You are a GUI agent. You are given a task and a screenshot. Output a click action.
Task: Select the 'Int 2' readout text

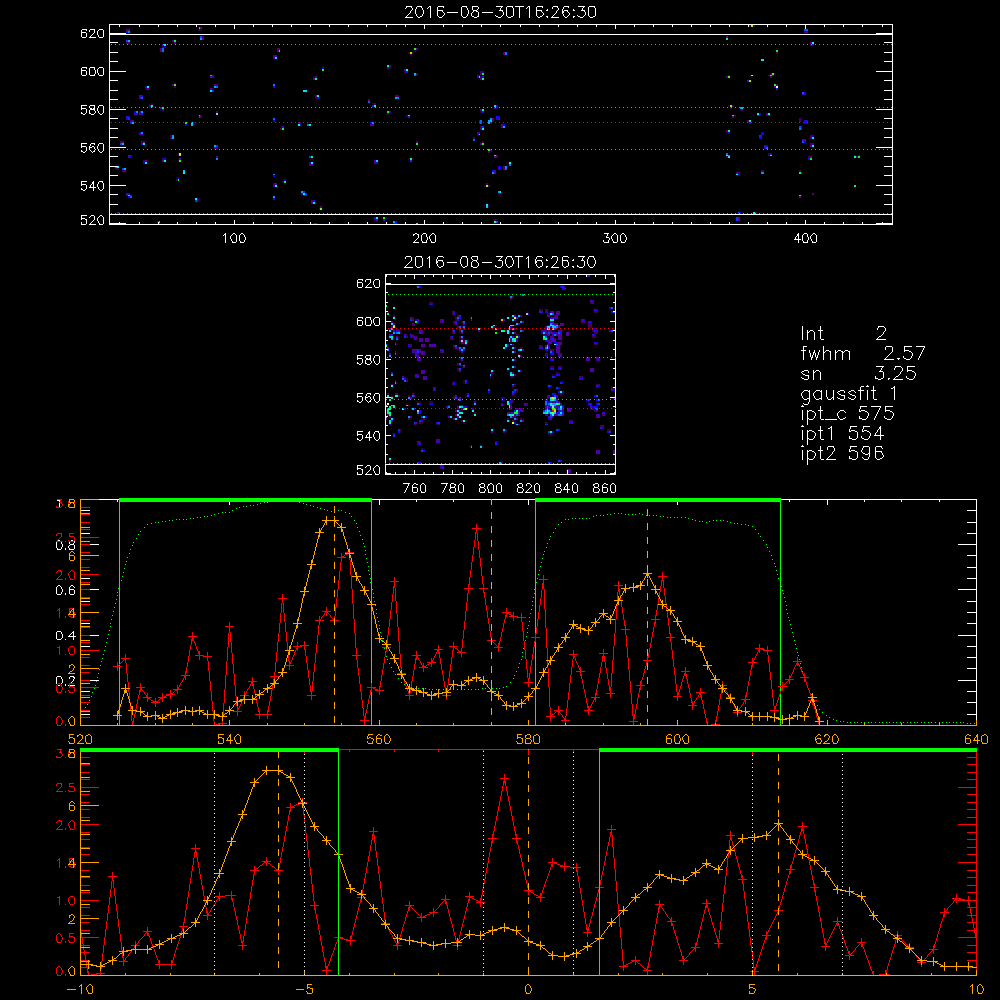point(844,334)
